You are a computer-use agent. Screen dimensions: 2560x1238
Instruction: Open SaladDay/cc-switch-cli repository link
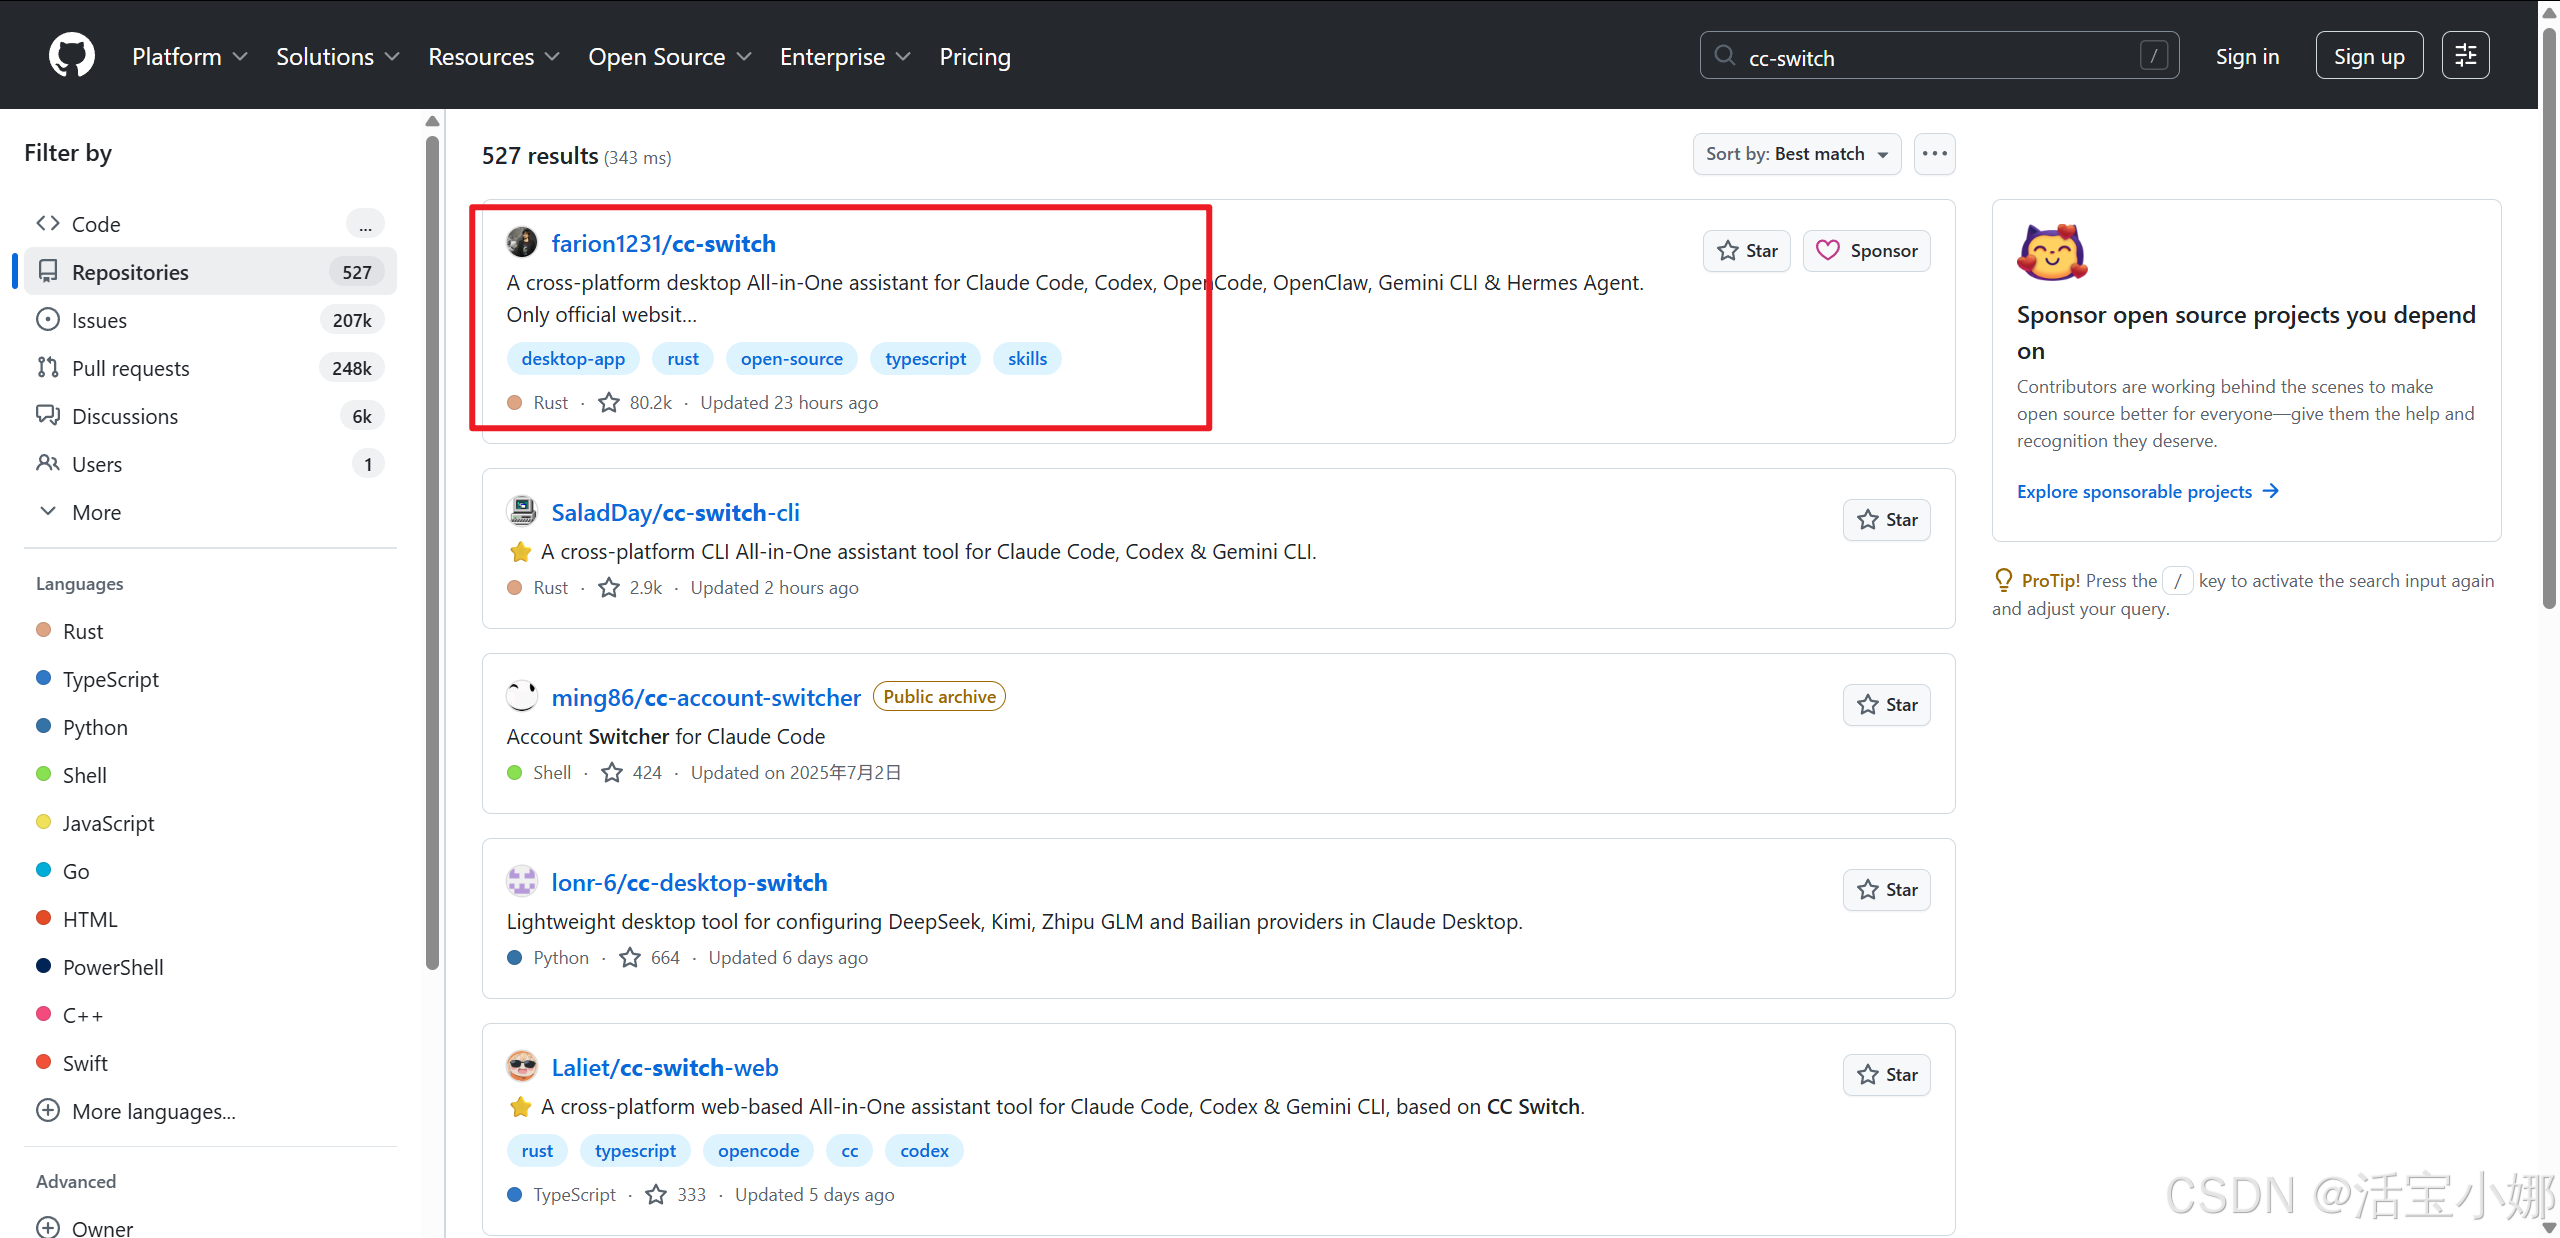tap(675, 512)
